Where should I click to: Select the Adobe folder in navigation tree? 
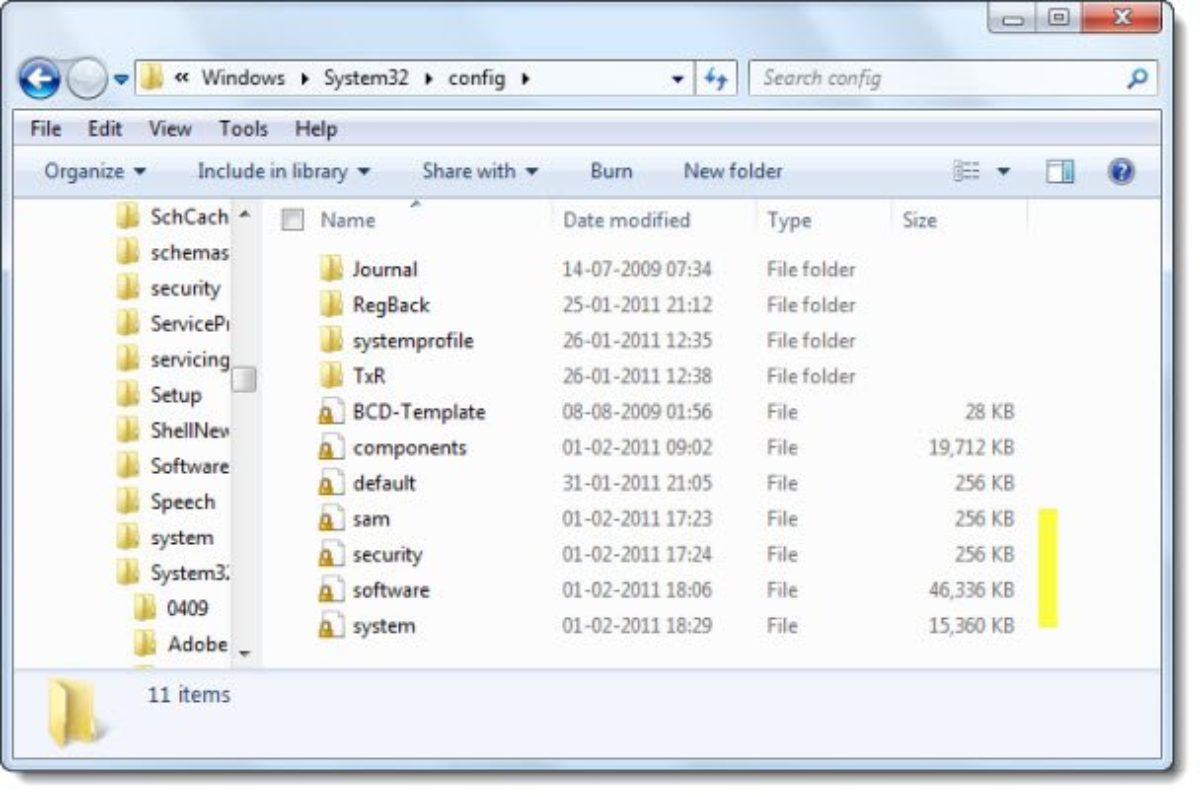(x=181, y=644)
